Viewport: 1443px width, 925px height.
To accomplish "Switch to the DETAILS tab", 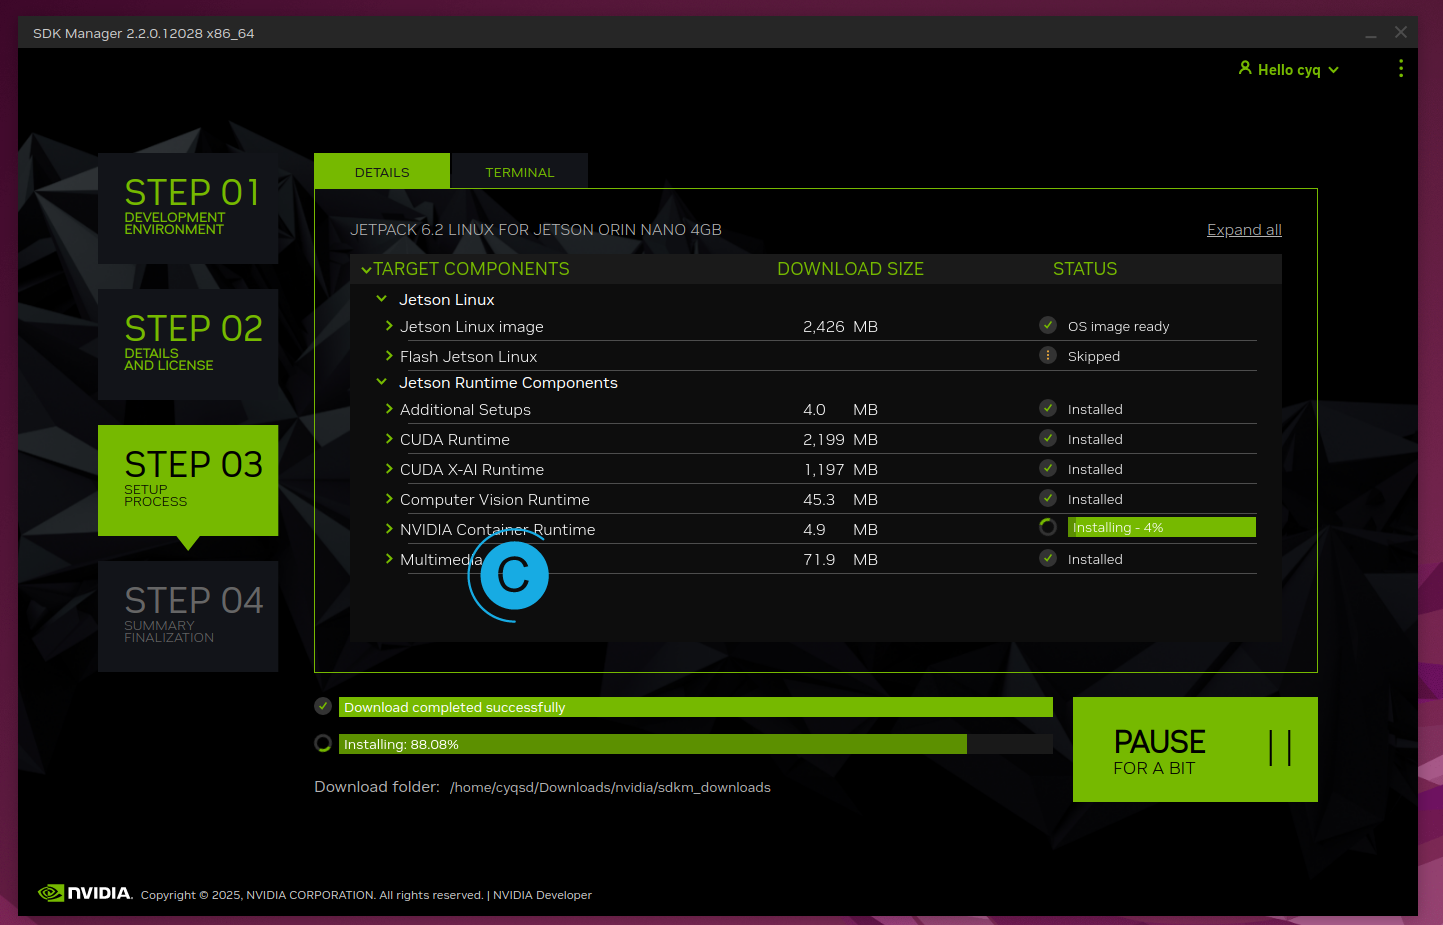I will pyautogui.click(x=382, y=171).
